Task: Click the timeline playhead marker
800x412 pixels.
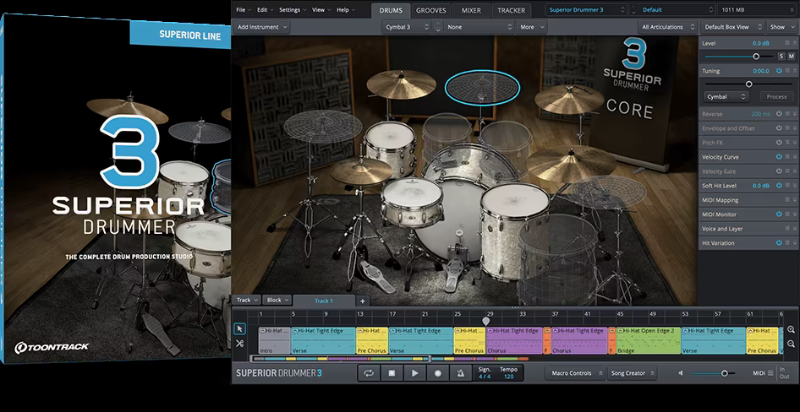Action: click(486, 321)
